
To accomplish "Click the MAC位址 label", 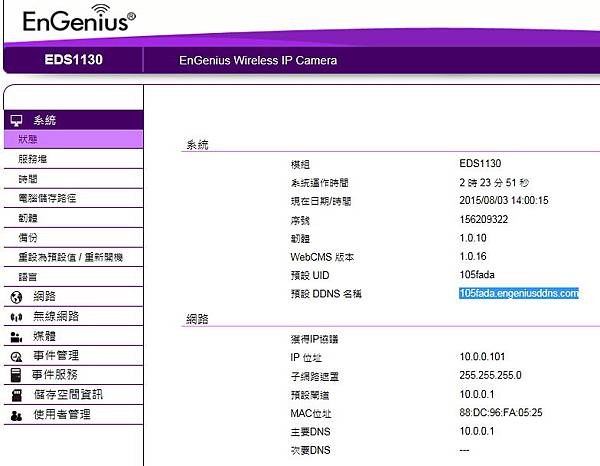I will pos(311,413).
